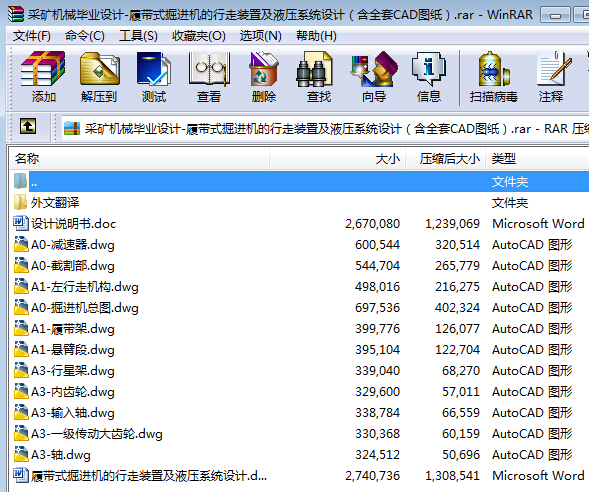Image resolution: width=589 pixels, height=492 pixels.
Task: Click the WinRAR title bar icon
Action: tap(15, 14)
